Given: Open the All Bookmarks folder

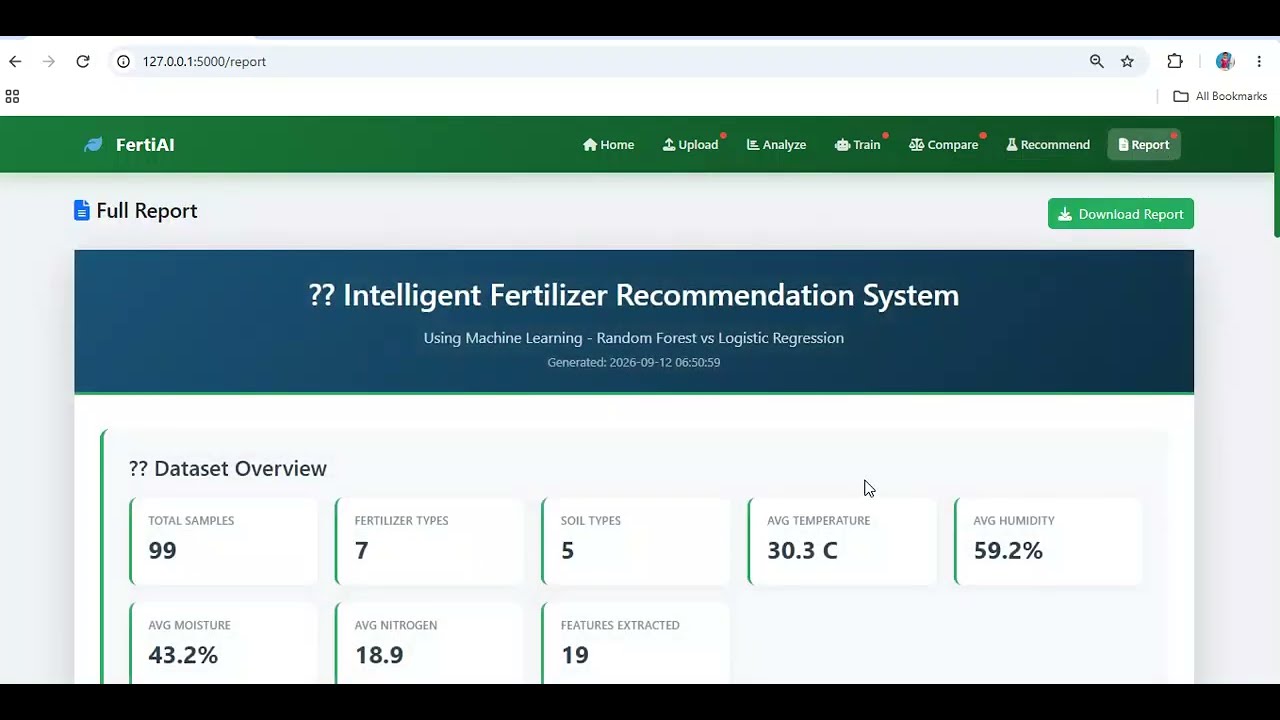Looking at the screenshot, I should pyautogui.click(x=1220, y=96).
